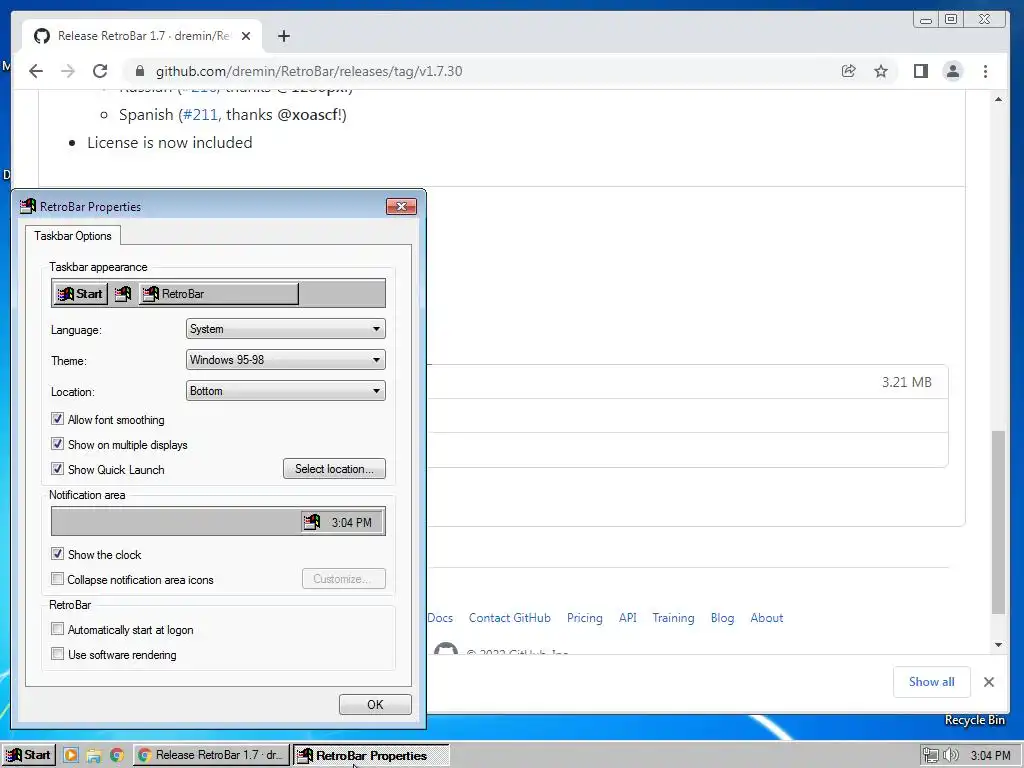Viewport: 1024px width, 768px height.
Task: Launch Chrome from Quick Launch
Action: (x=117, y=756)
